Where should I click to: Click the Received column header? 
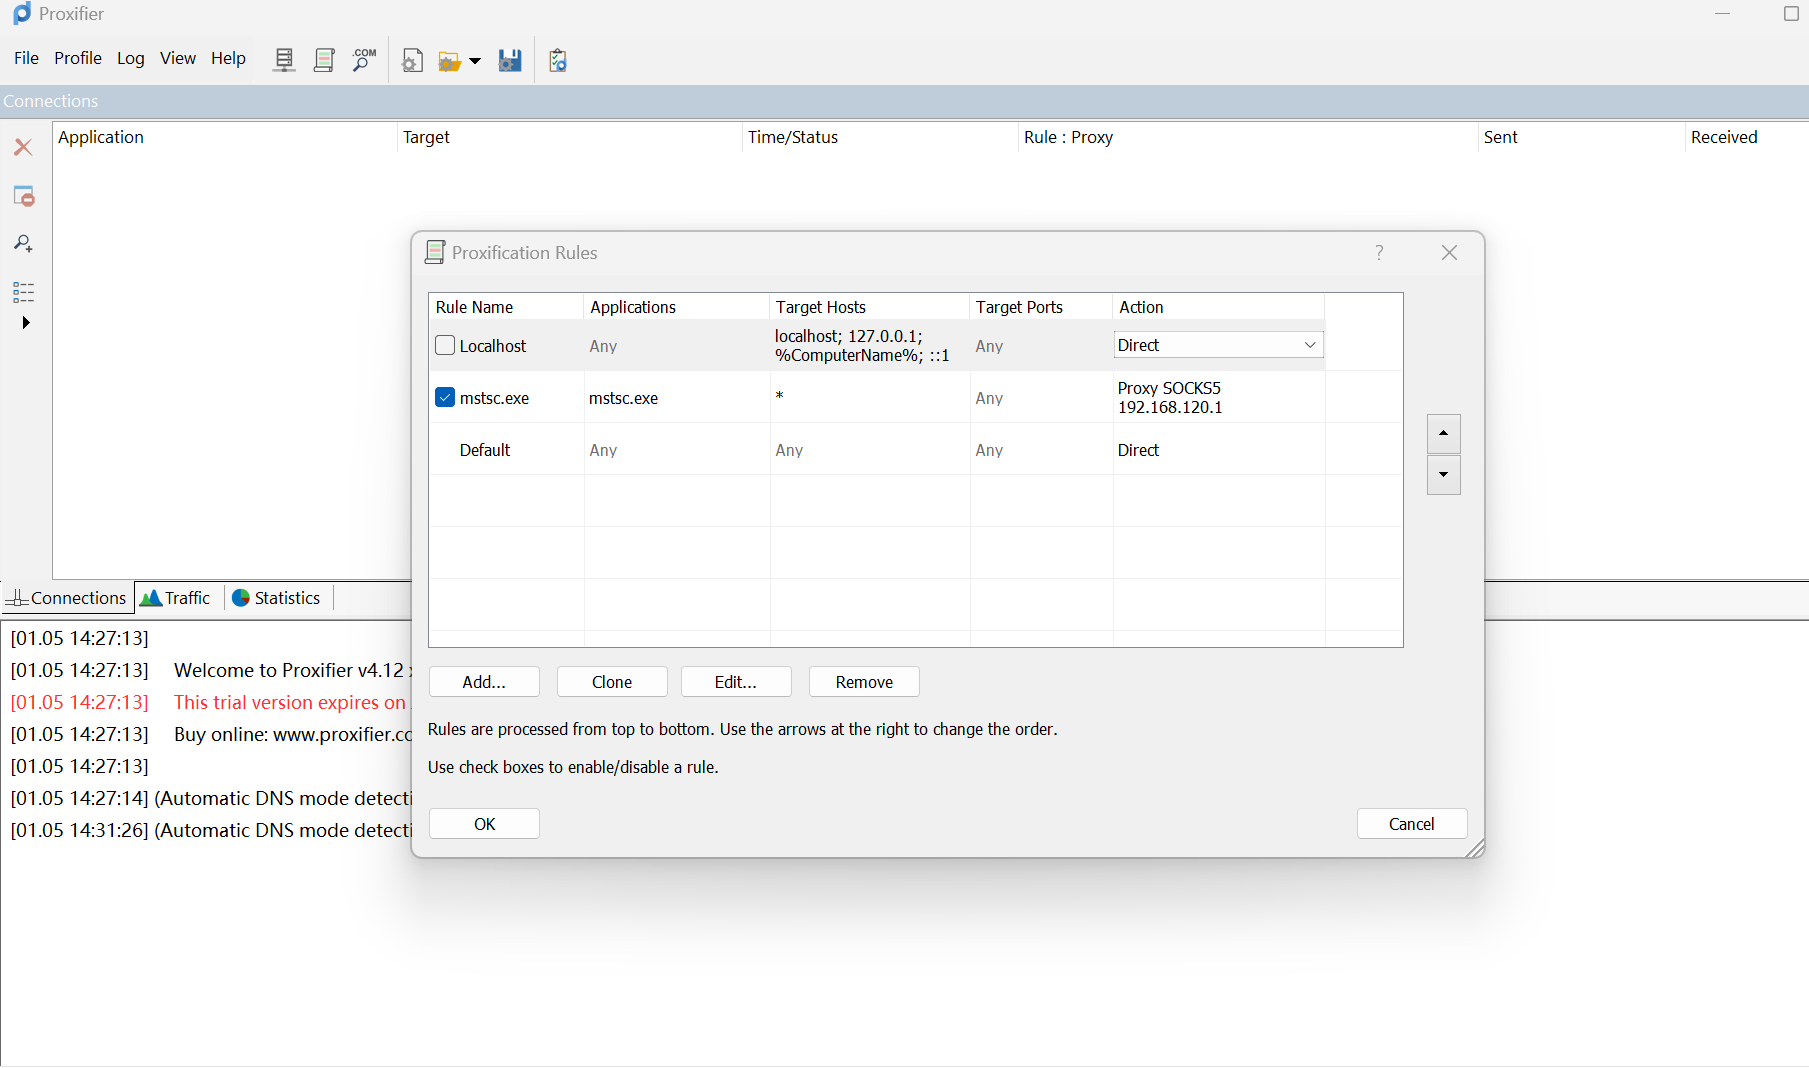coord(1747,137)
